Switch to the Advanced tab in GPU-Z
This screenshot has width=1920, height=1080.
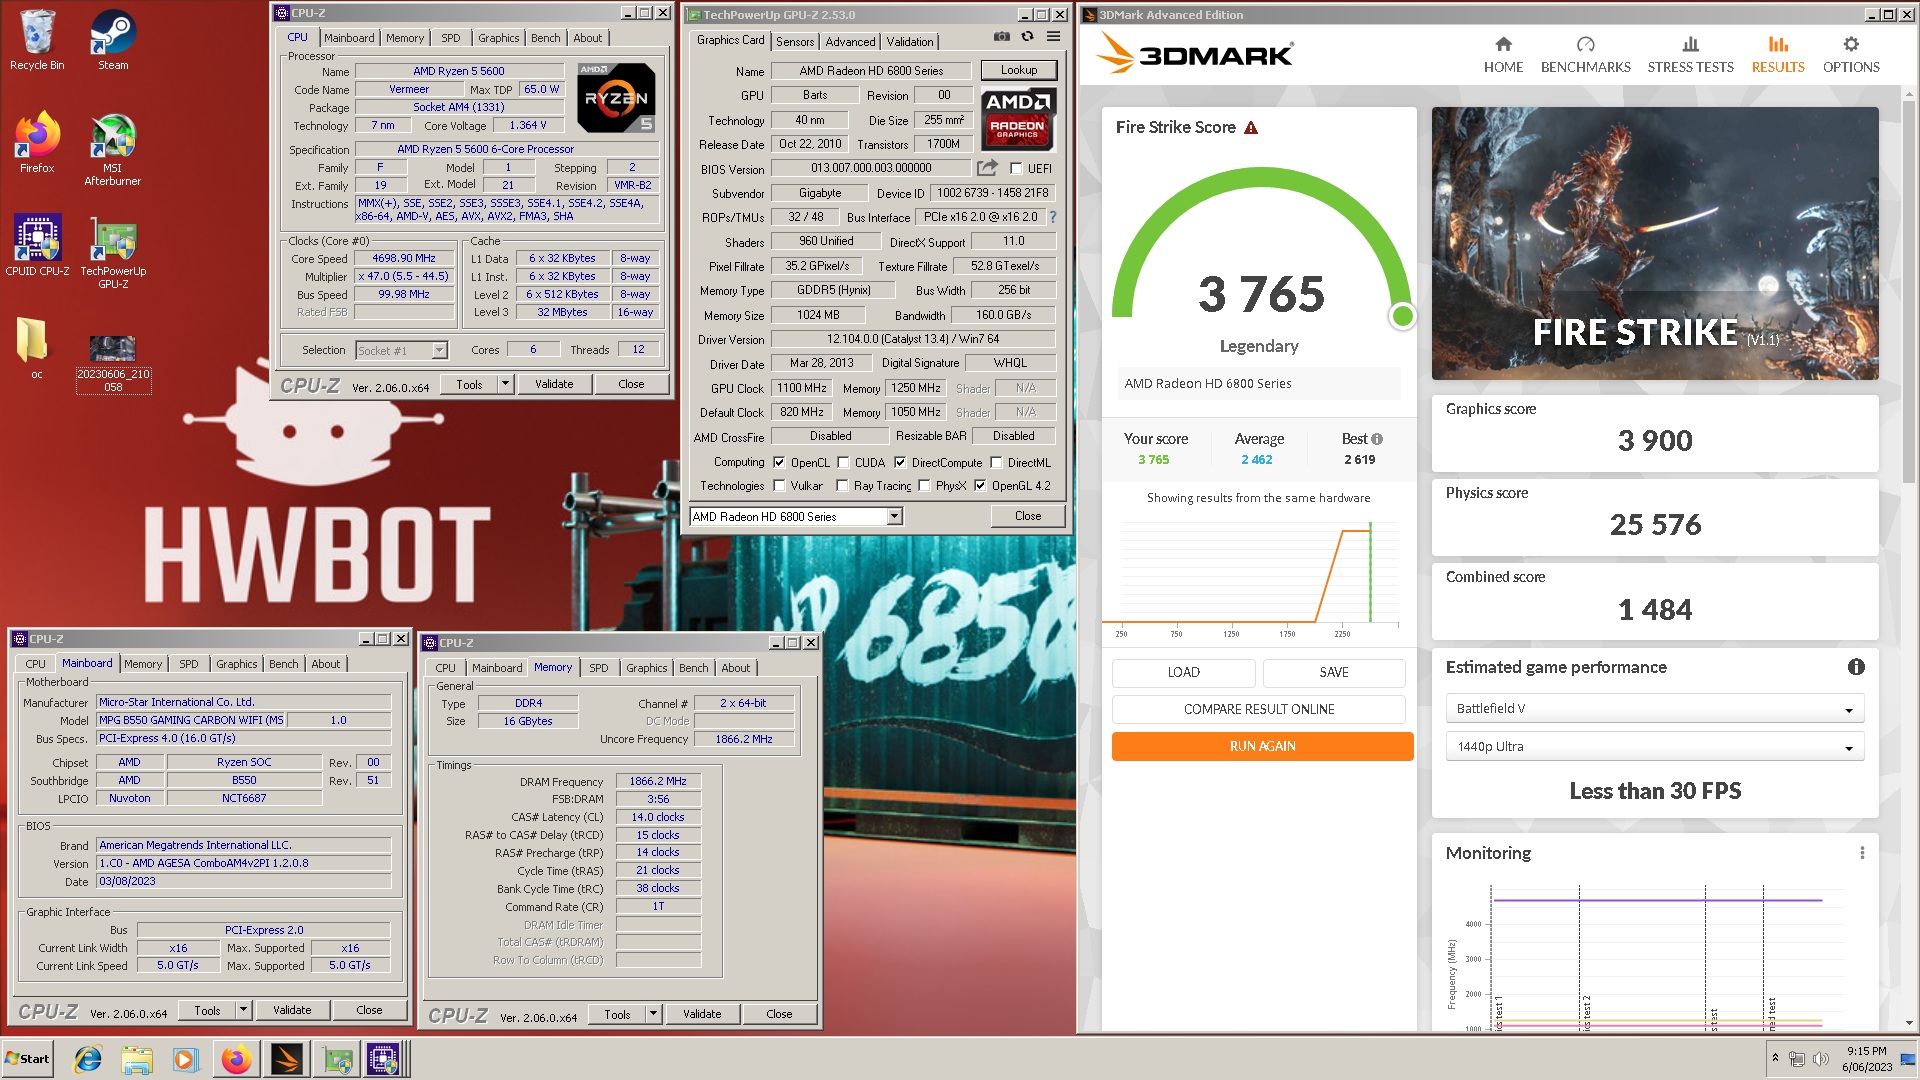pos(850,42)
